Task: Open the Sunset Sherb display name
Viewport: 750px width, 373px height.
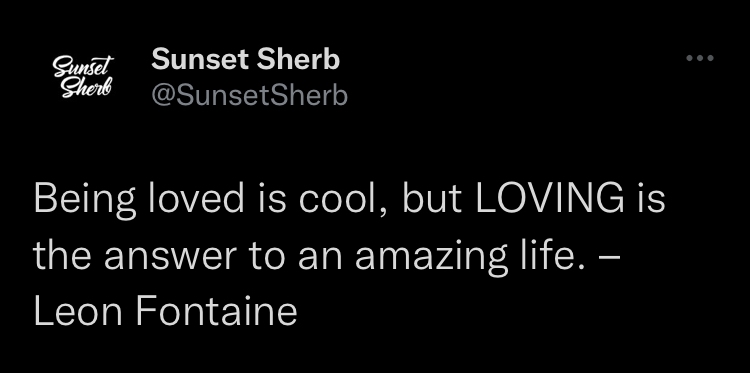Action: pyautogui.click(x=245, y=60)
